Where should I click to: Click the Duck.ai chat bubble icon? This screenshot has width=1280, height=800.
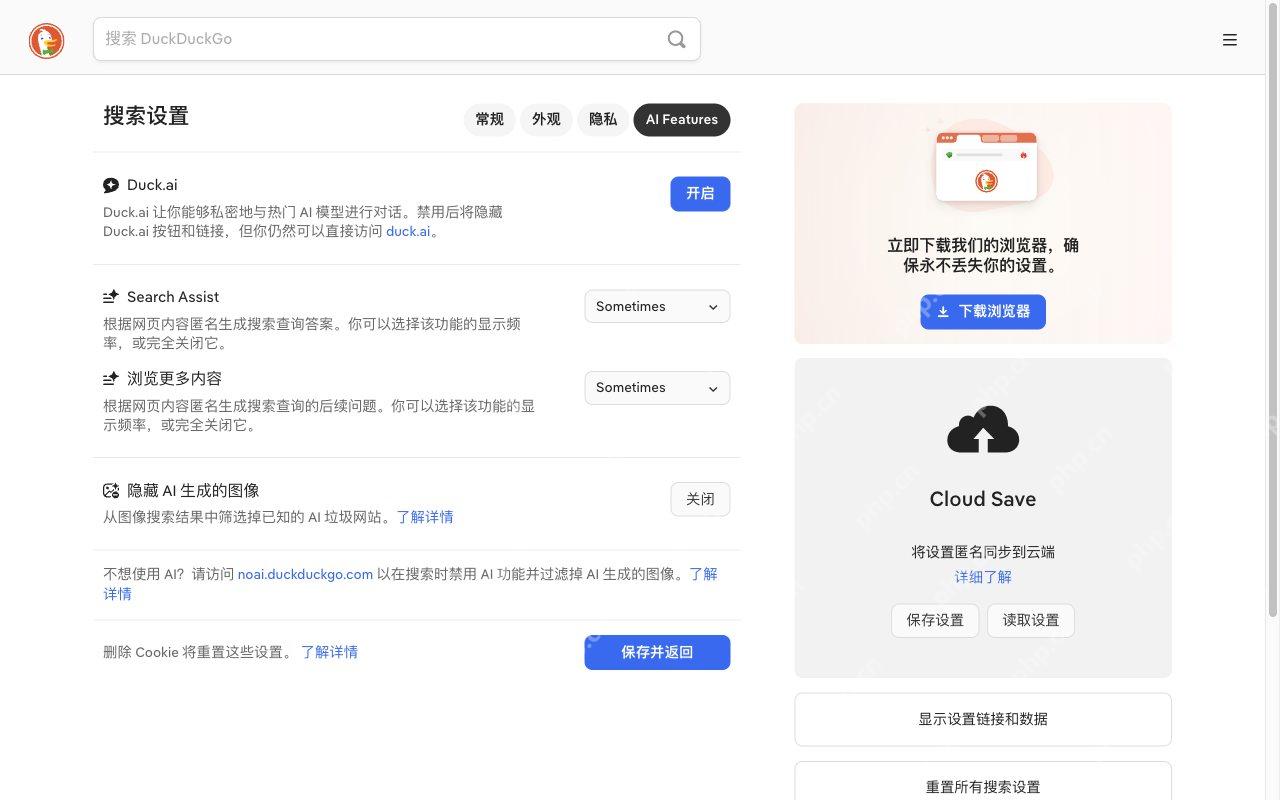111,185
